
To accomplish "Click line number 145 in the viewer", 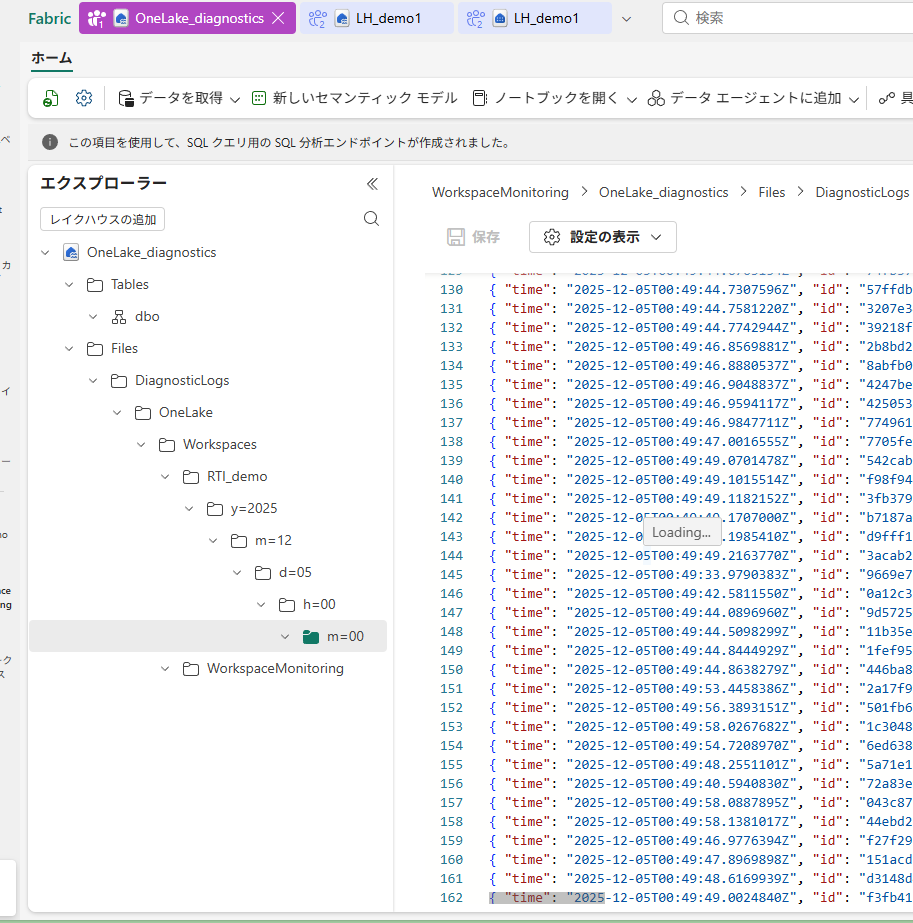I will (x=451, y=575).
